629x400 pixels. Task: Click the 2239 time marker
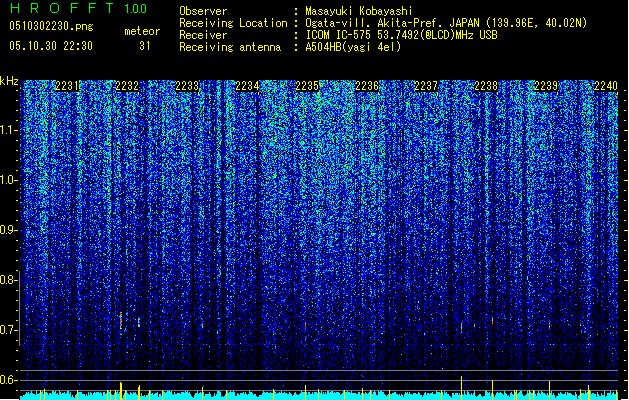tap(546, 86)
